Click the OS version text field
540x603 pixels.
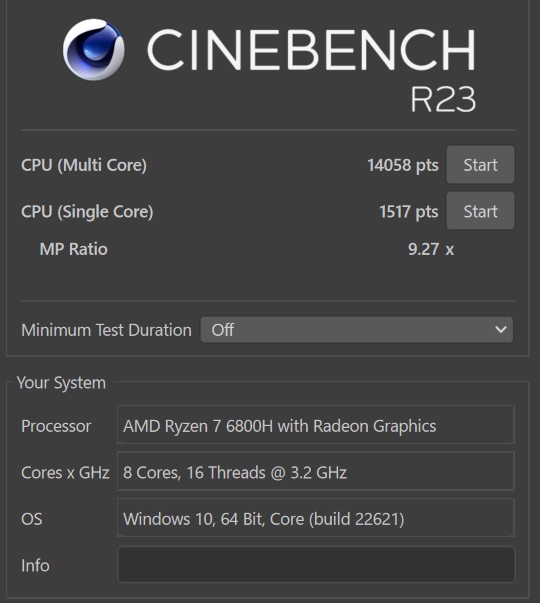(x=316, y=518)
